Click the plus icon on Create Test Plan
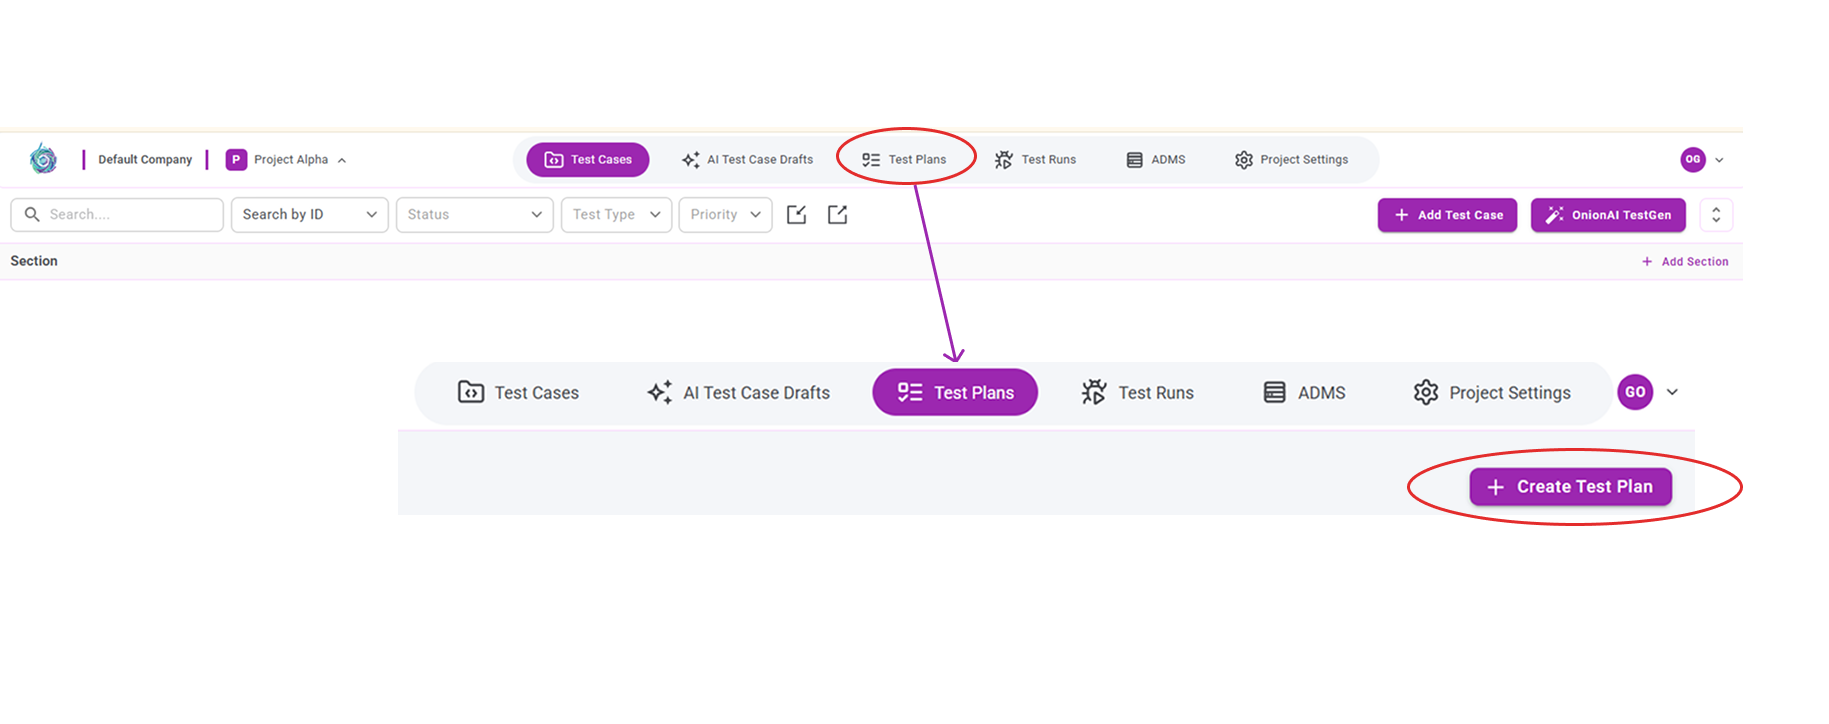Viewport: 1829px width, 724px height. tap(1495, 487)
